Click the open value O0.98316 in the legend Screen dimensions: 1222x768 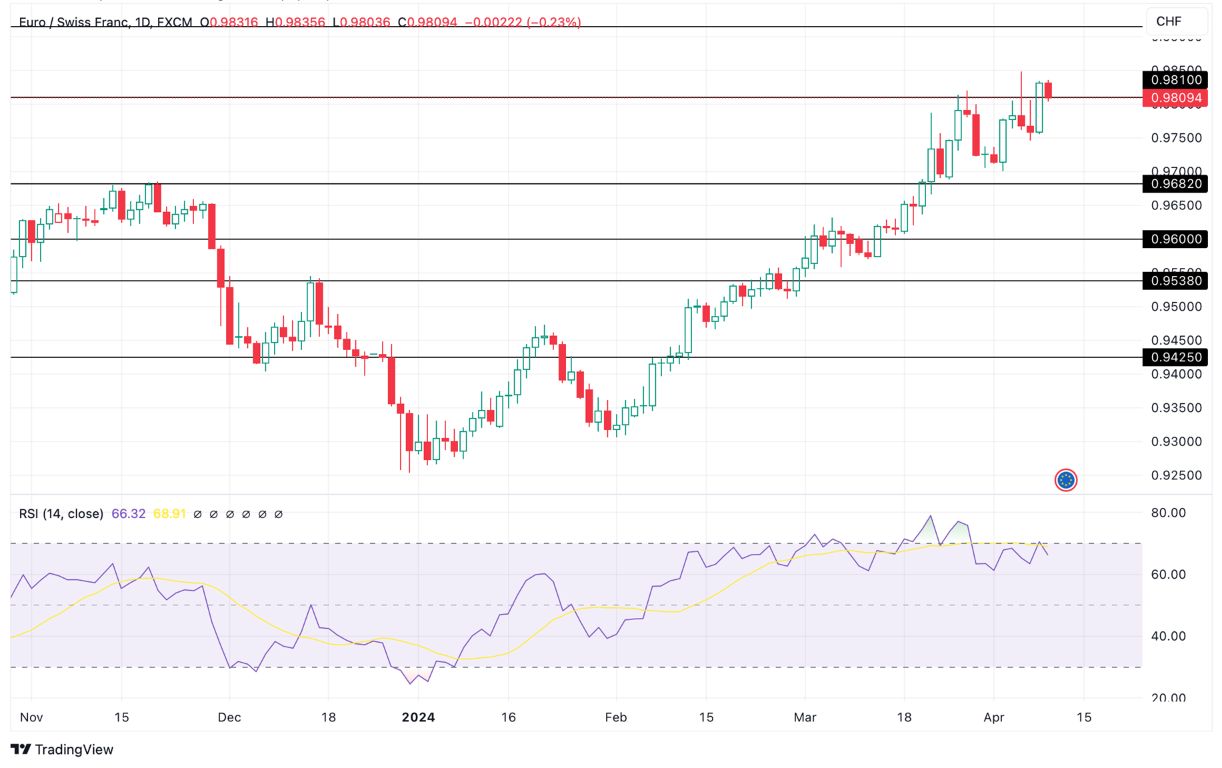(231, 22)
